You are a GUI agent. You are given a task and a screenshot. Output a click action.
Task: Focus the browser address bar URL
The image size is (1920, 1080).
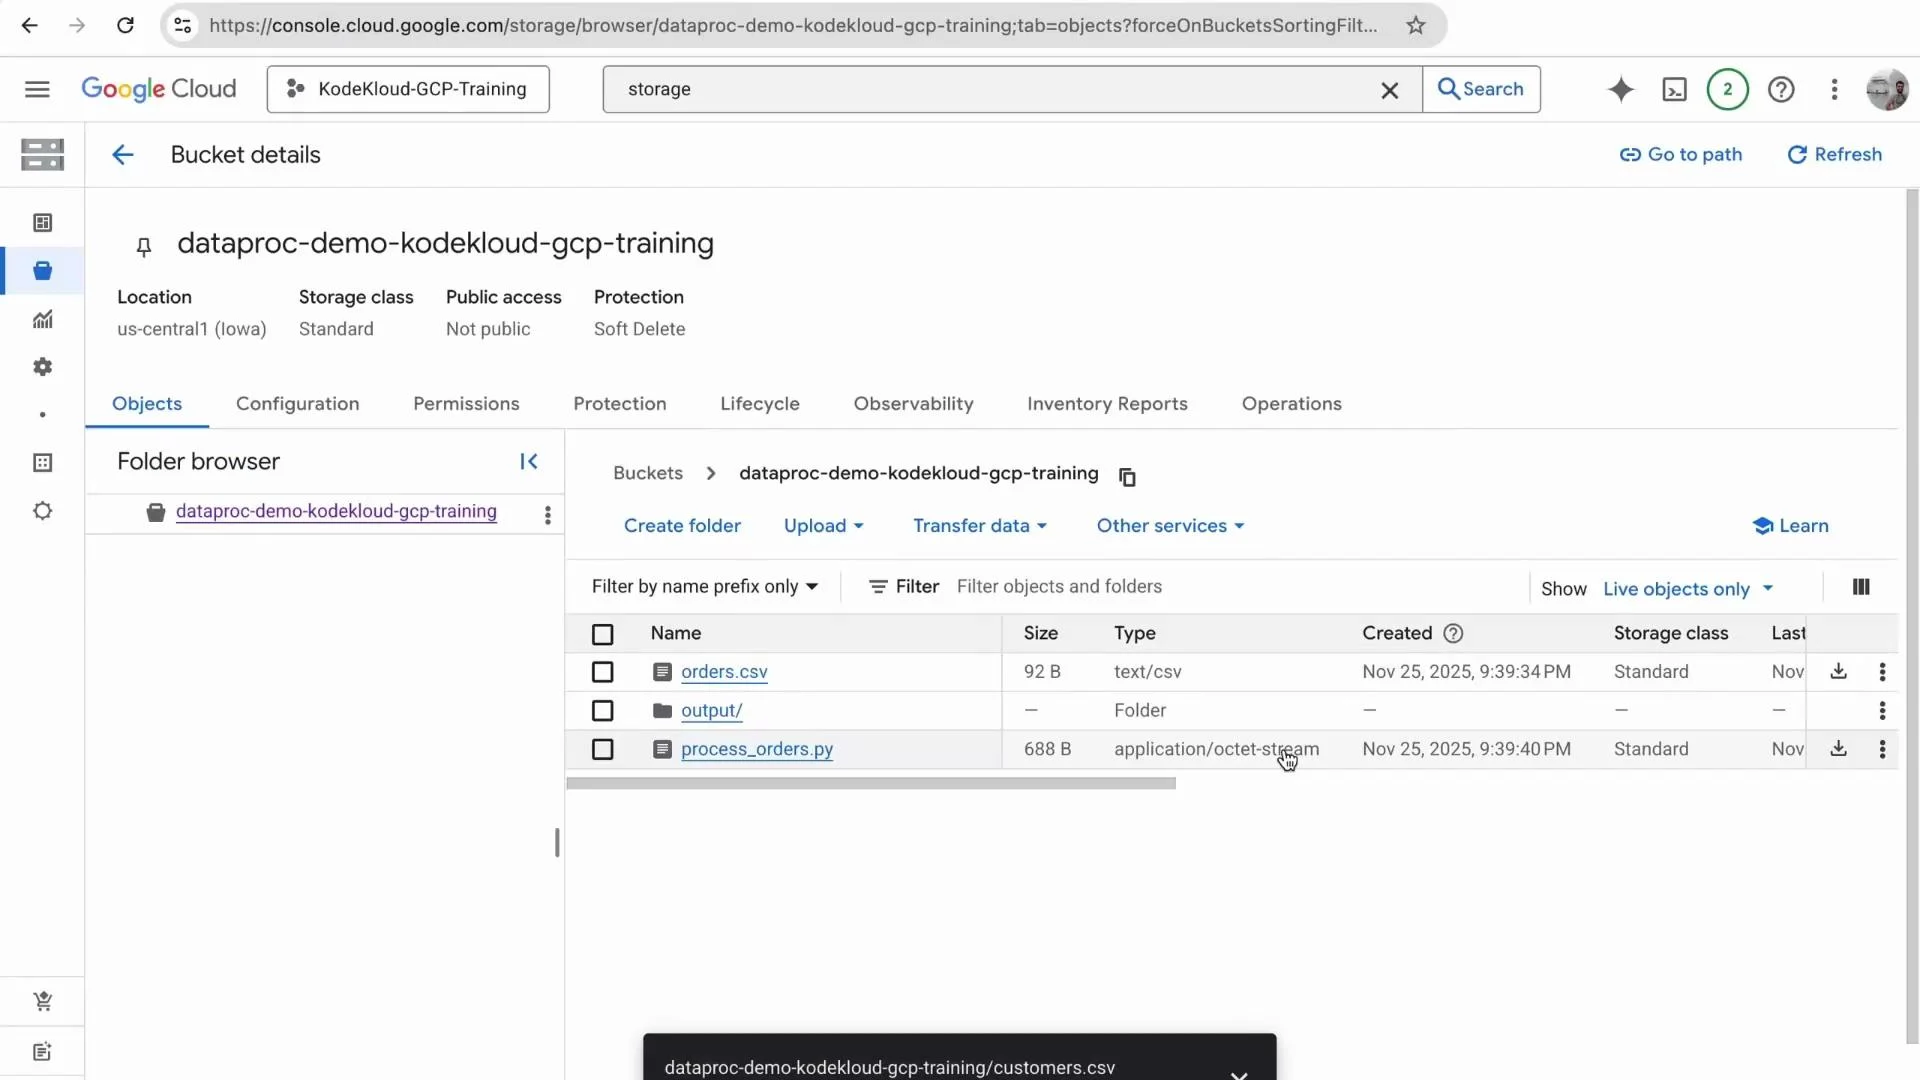pyautogui.click(x=792, y=25)
